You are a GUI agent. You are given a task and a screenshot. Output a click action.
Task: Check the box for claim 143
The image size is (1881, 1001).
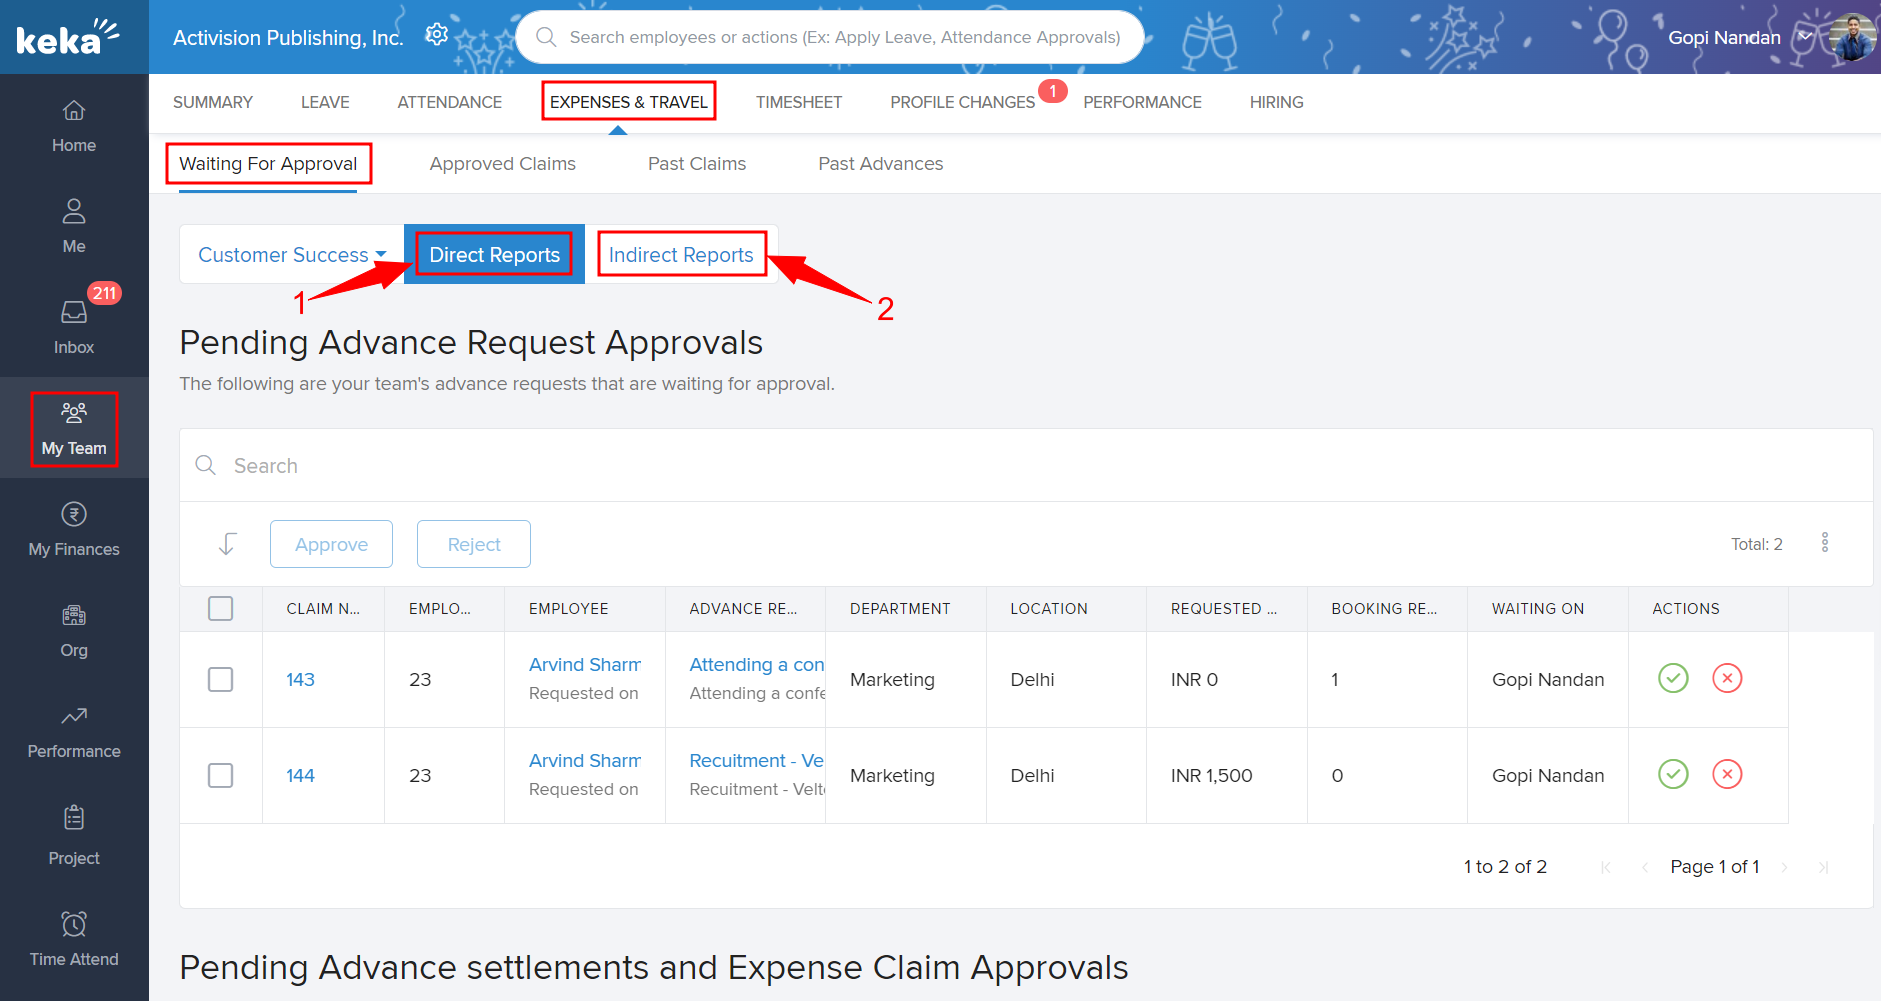(221, 679)
